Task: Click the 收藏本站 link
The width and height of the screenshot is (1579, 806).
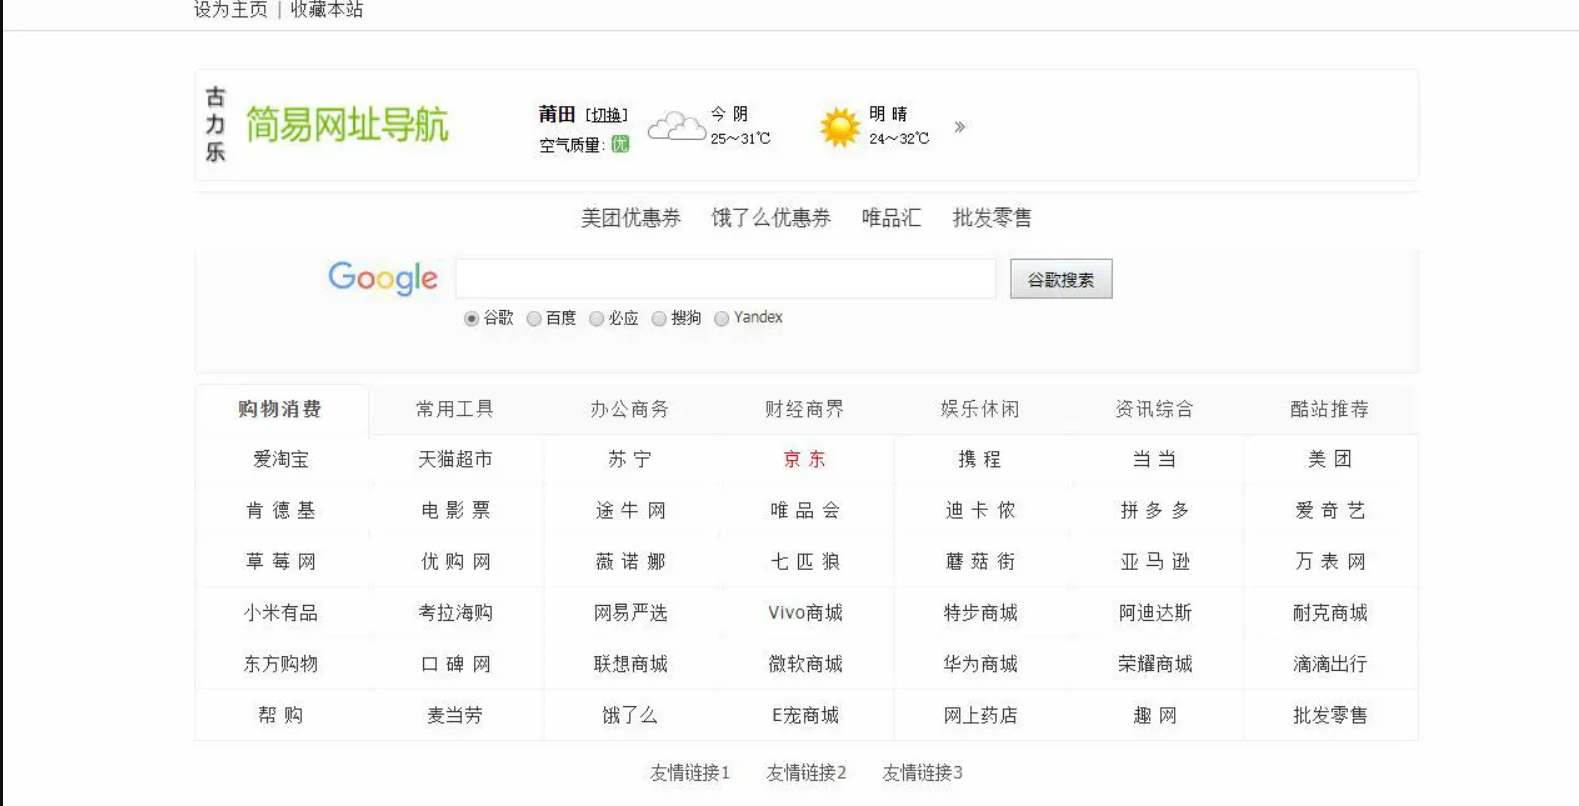Action: [327, 10]
